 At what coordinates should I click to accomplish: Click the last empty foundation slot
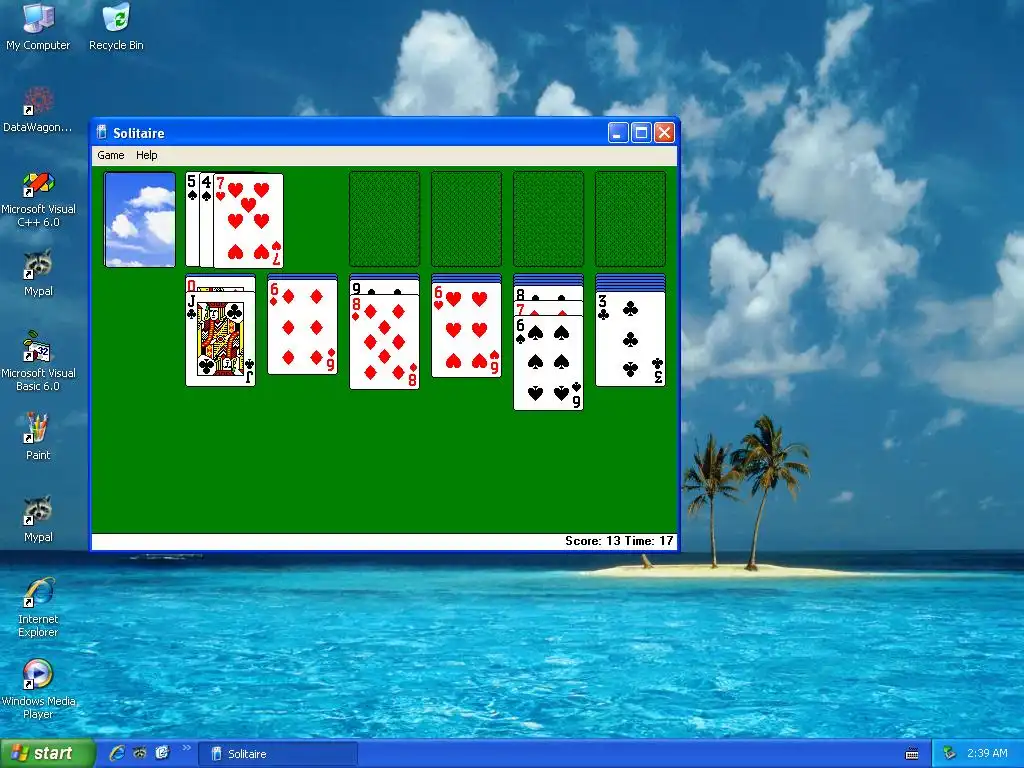click(x=630, y=219)
